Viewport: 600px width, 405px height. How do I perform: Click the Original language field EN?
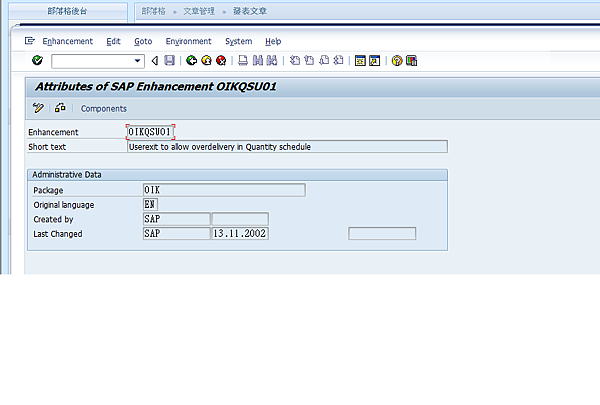click(x=150, y=204)
